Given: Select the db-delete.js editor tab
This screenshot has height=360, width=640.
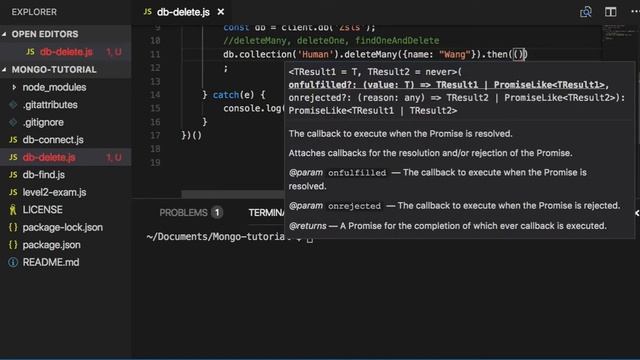Looking at the screenshot, I should click(x=183, y=12).
